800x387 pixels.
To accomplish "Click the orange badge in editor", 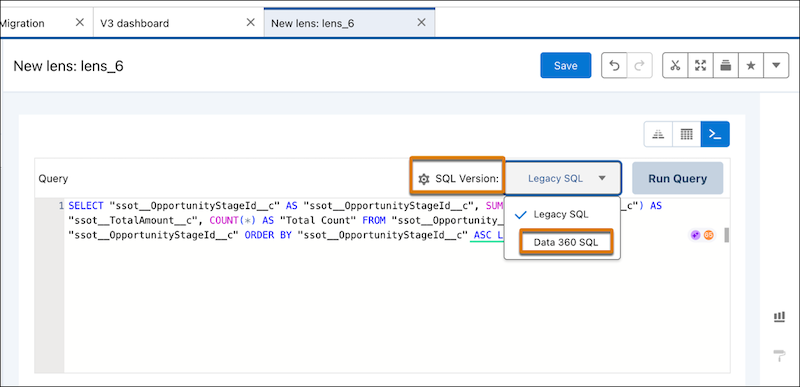I will click(x=708, y=235).
